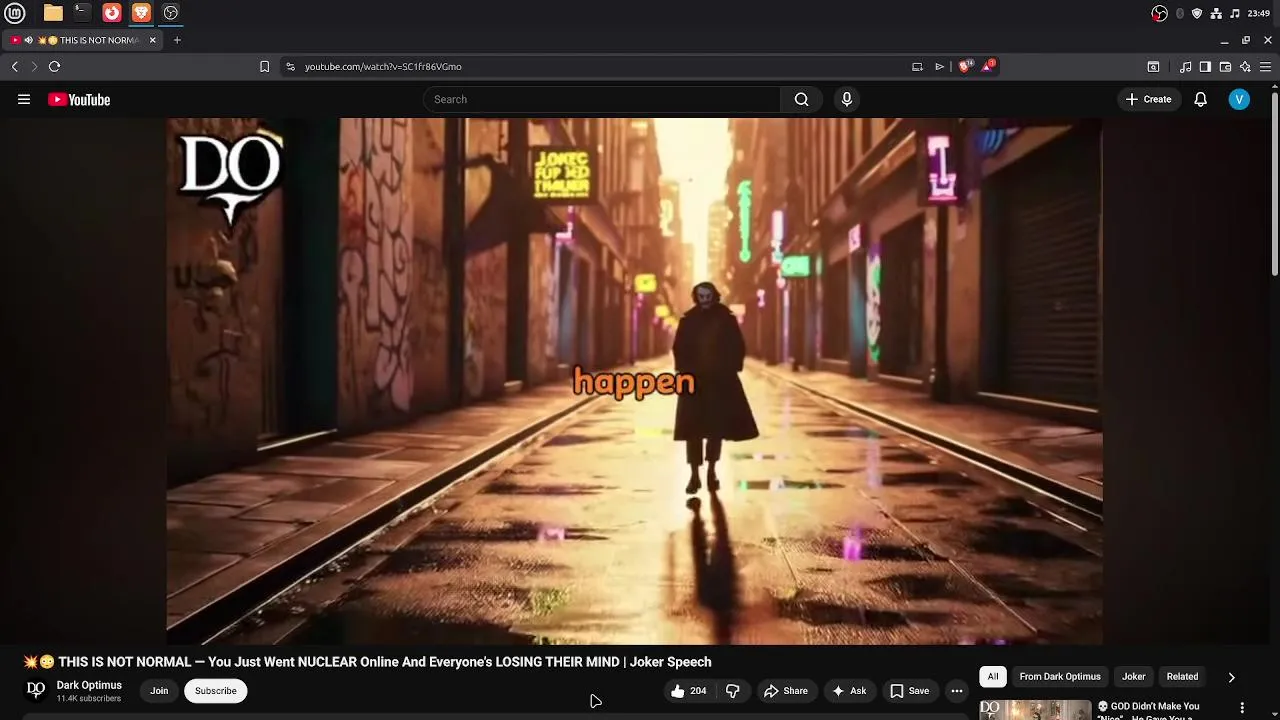
Task: Click the Share button
Action: click(786, 691)
